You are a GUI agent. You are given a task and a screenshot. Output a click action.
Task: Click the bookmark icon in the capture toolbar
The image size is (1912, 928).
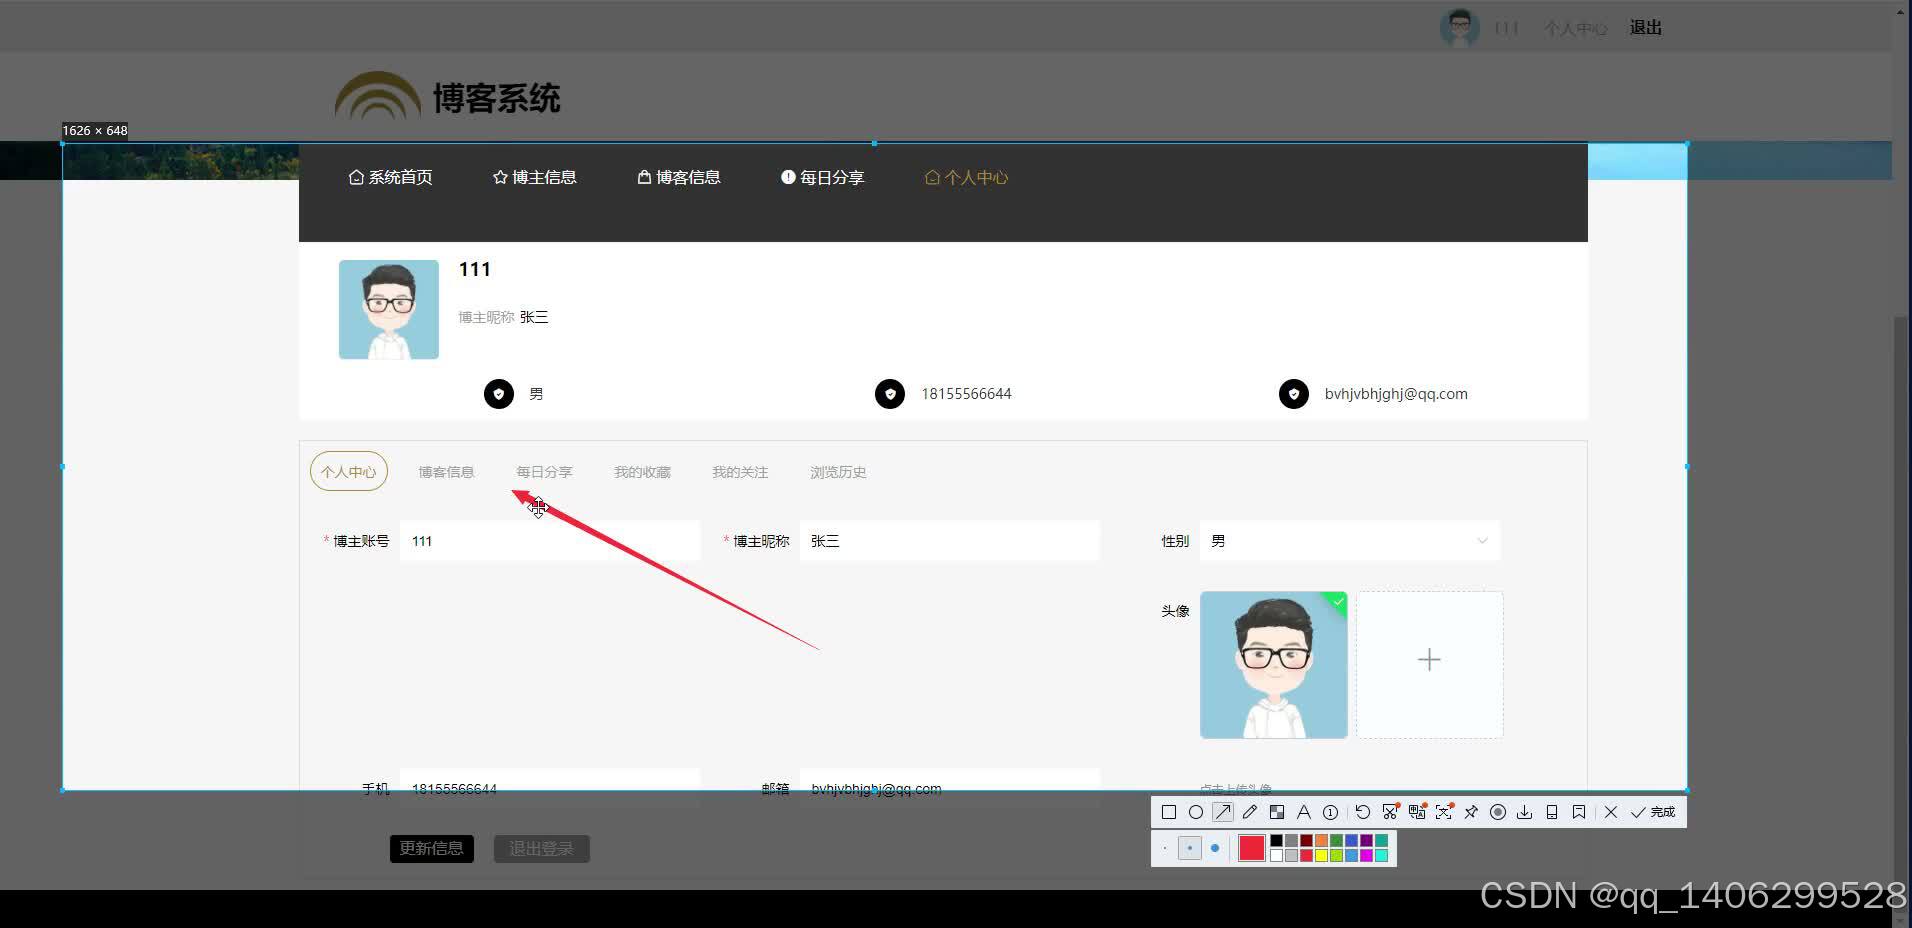tap(1579, 812)
